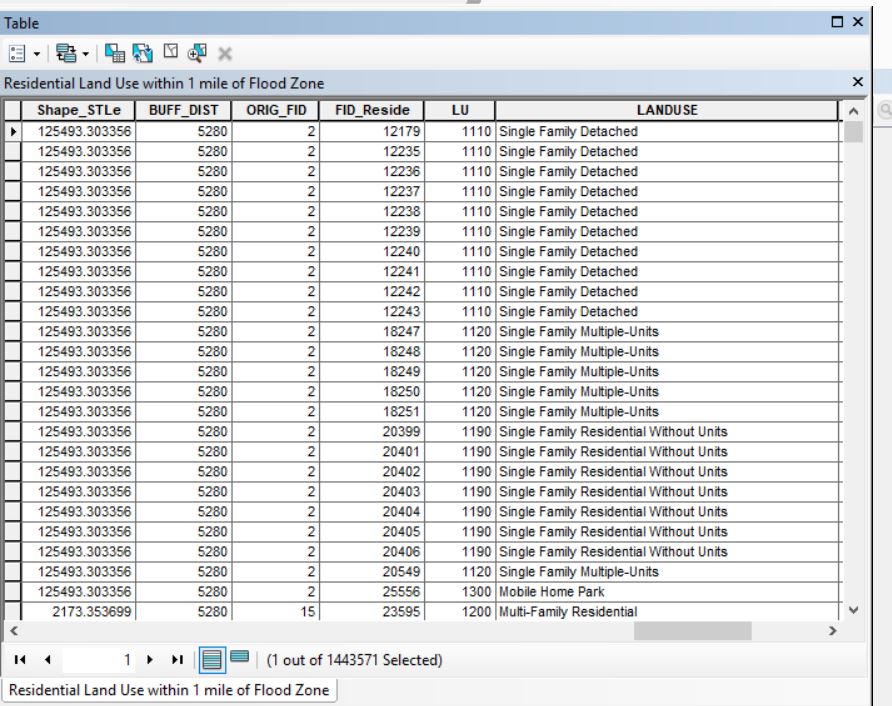Select the Residential Land Use tab at bottom
The width and height of the screenshot is (892, 706).
[x=169, y=690]
